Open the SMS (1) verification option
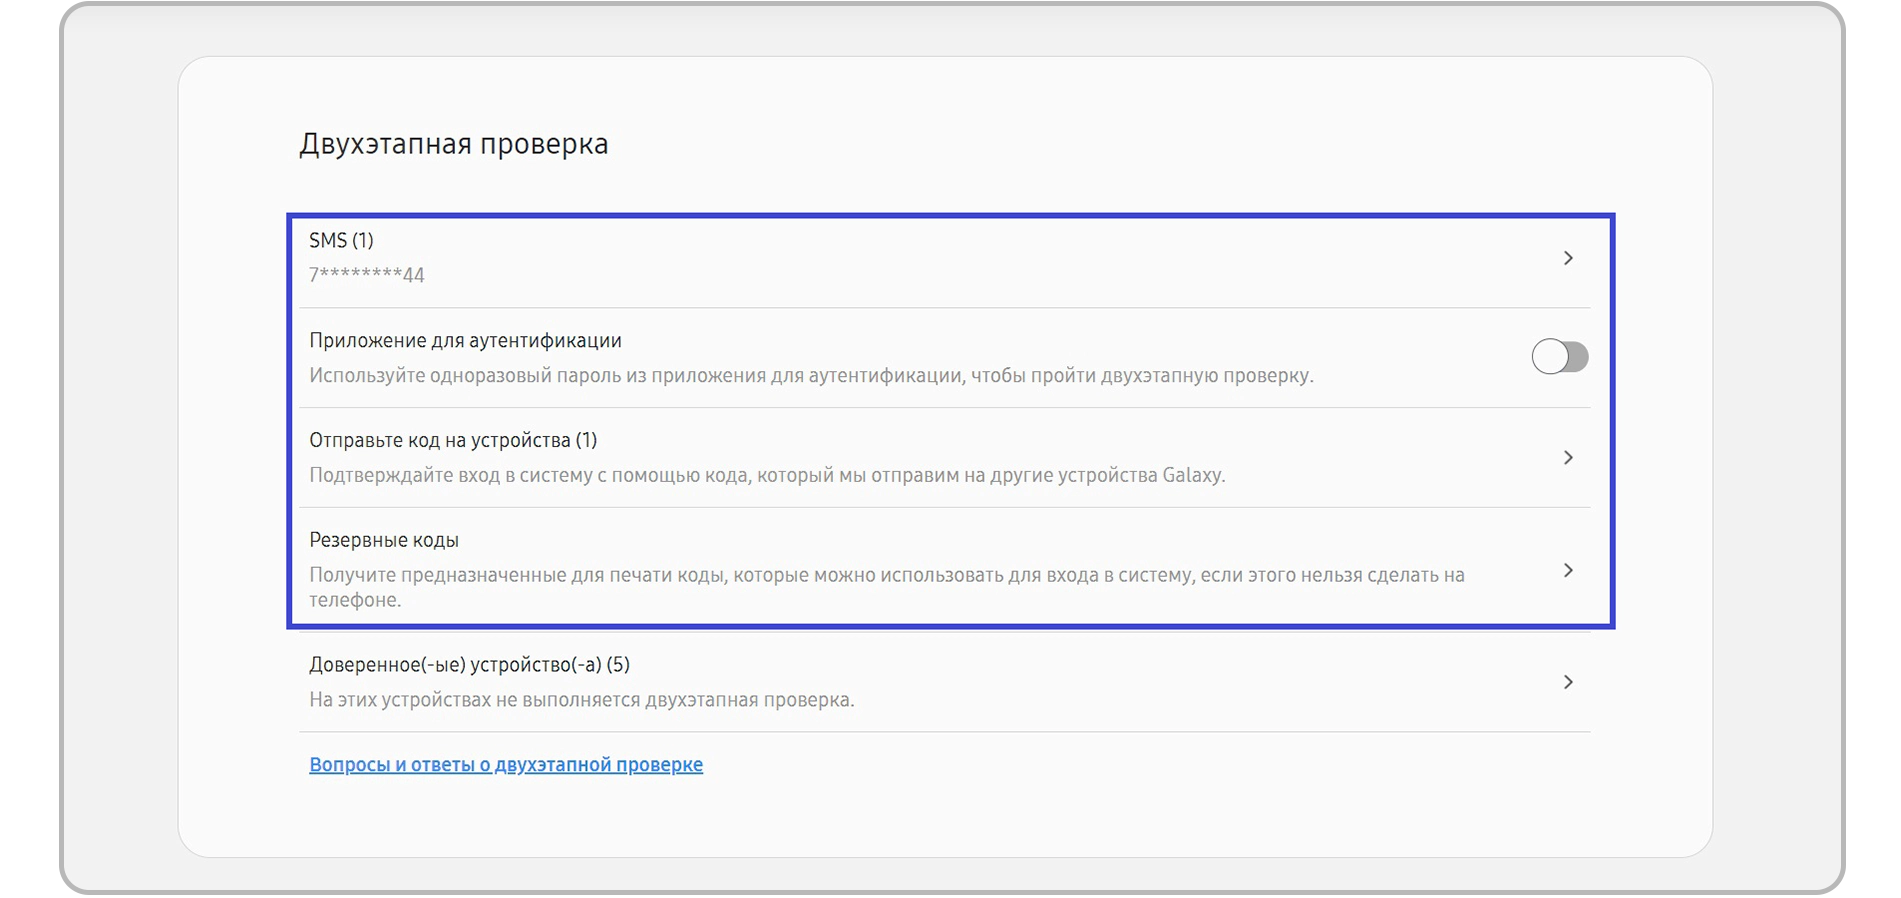Viewport: 1901px width, 898px height. (x=341, y=241)
